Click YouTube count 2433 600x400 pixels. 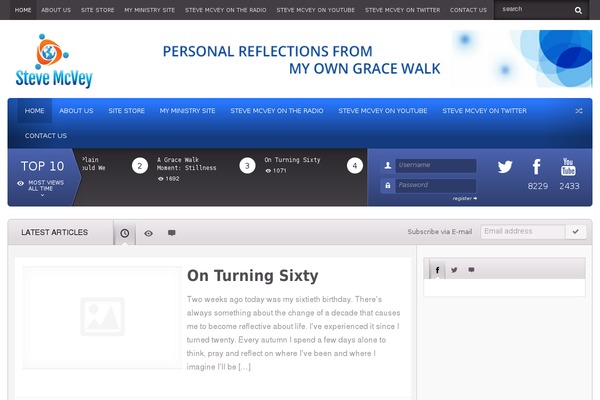click(569, 186)
